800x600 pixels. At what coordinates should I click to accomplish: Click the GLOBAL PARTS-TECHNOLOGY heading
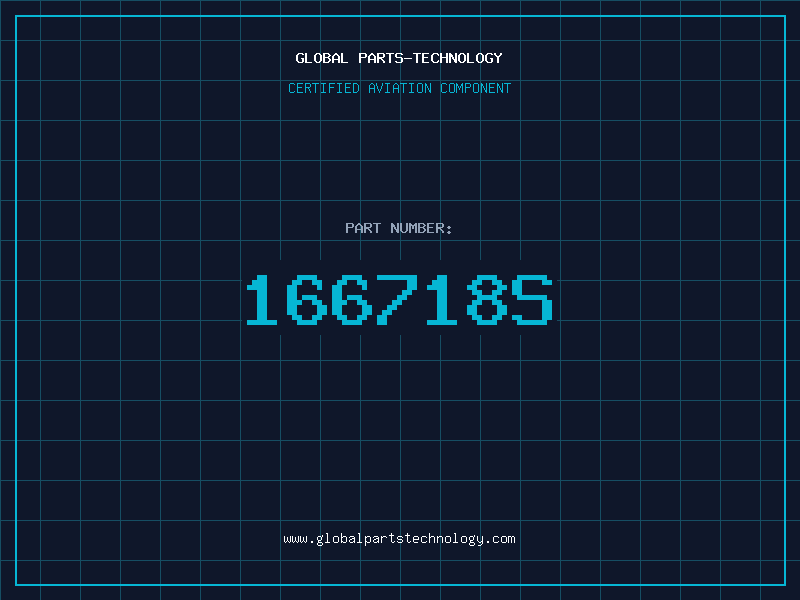coord(399,58)
